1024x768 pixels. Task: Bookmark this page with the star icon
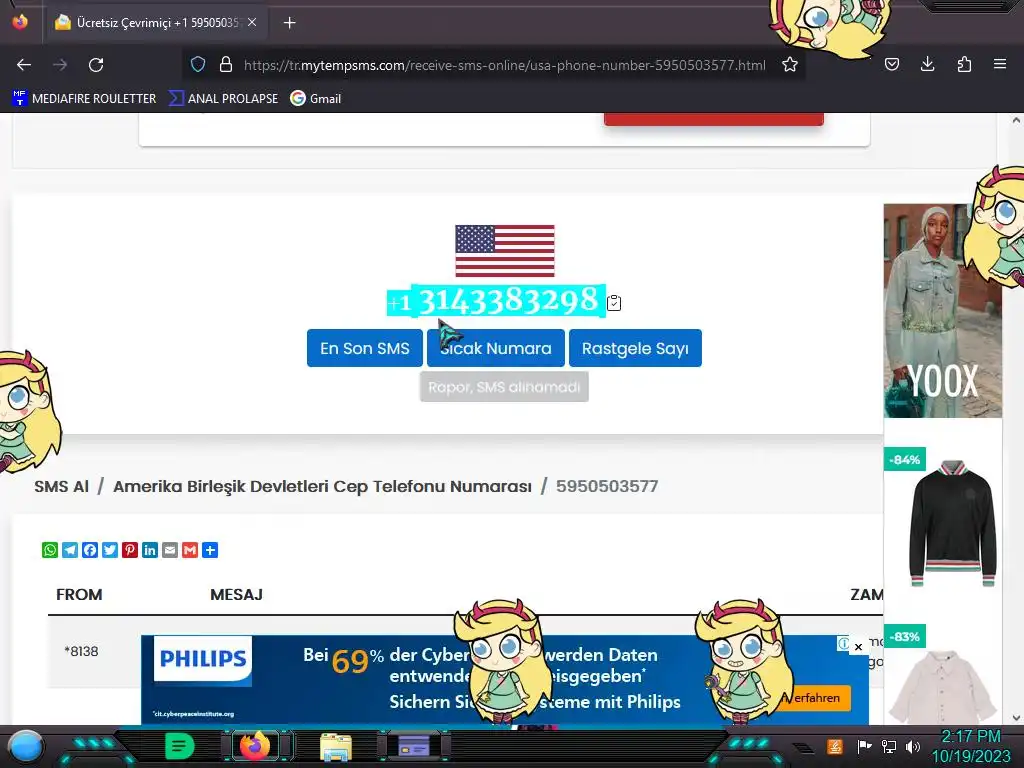click(790, 65)
